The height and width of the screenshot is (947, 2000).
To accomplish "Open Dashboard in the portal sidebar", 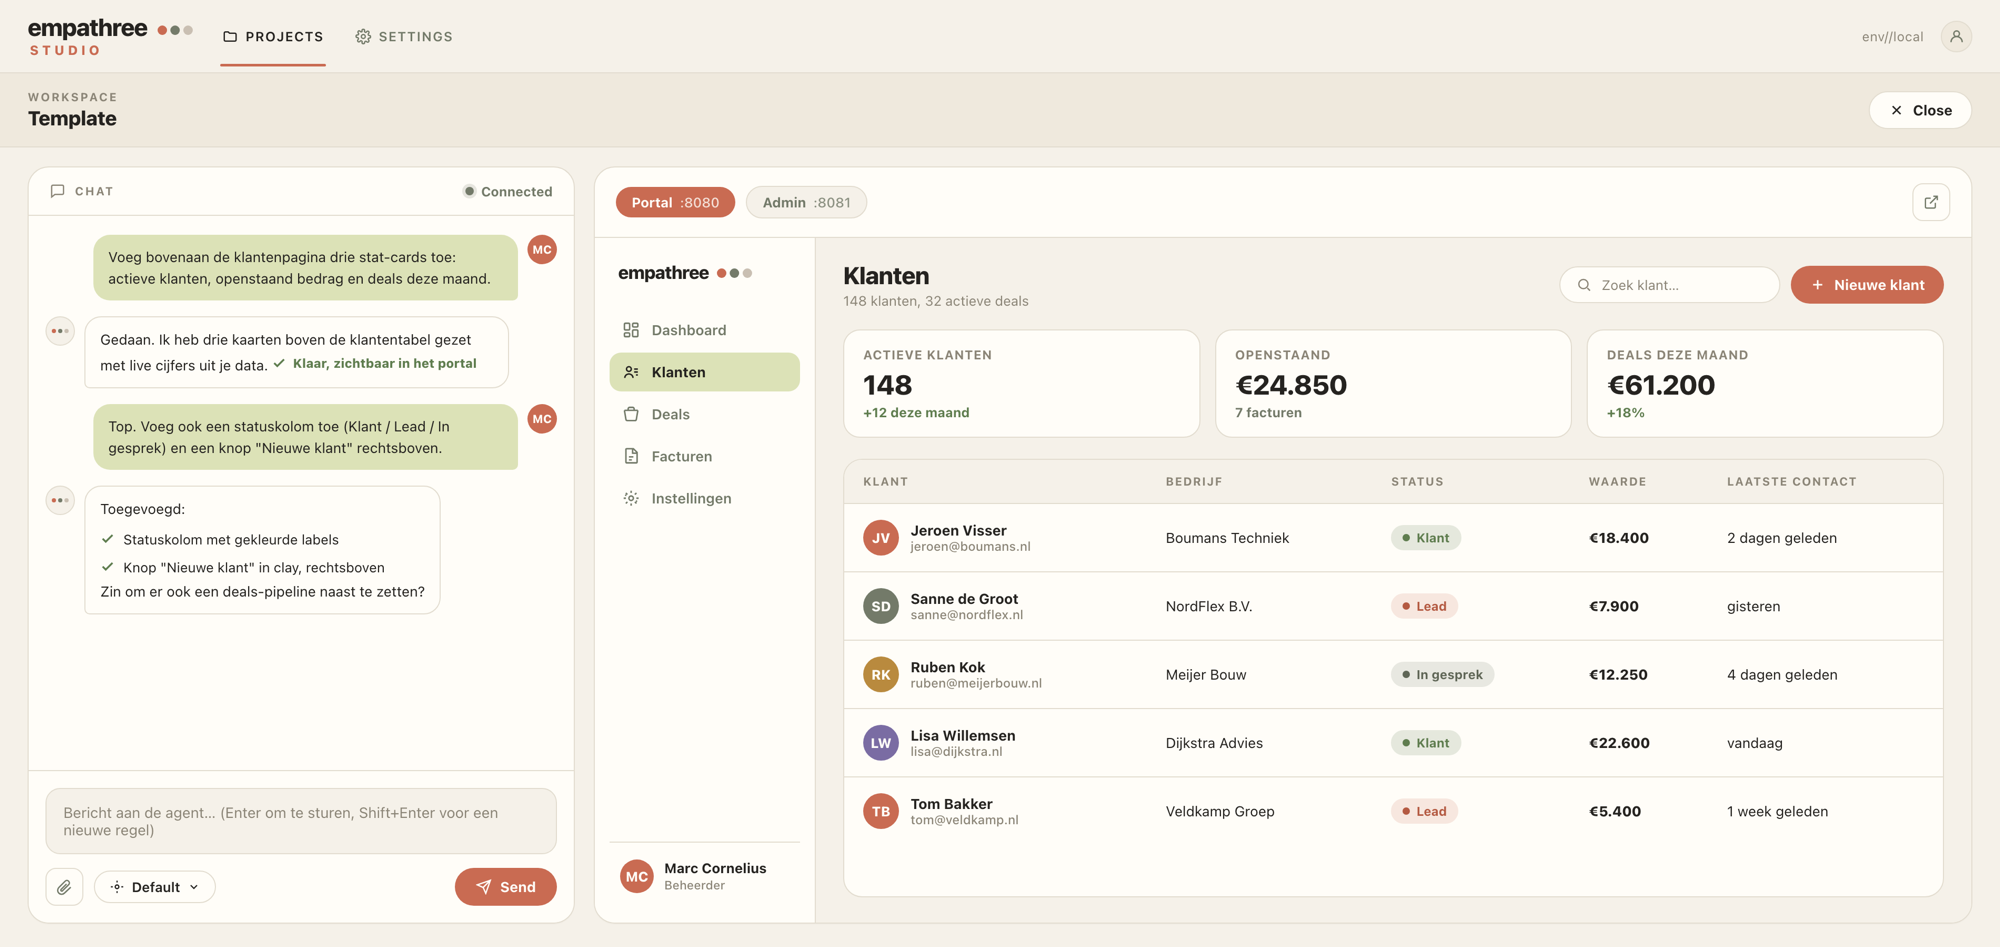I will click(x=704, y=330).
